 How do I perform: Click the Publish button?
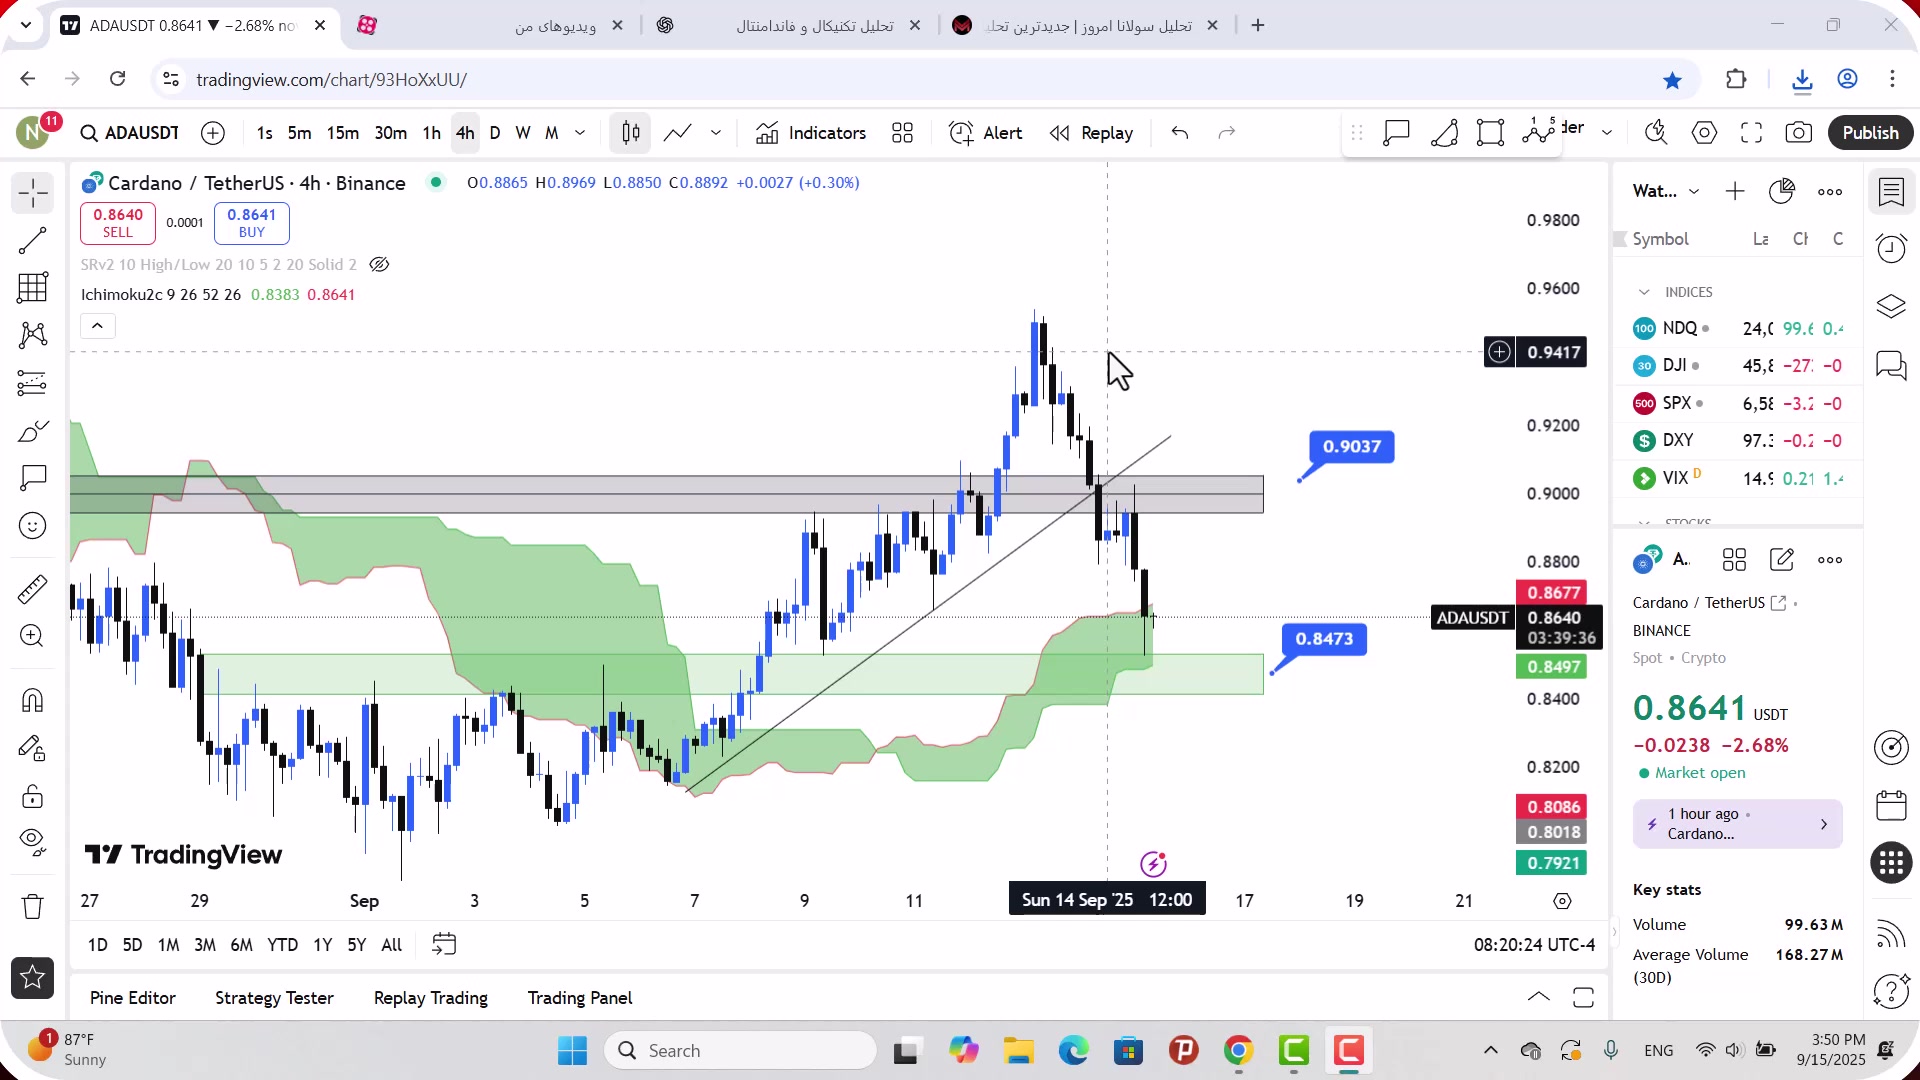point(1870,133)
